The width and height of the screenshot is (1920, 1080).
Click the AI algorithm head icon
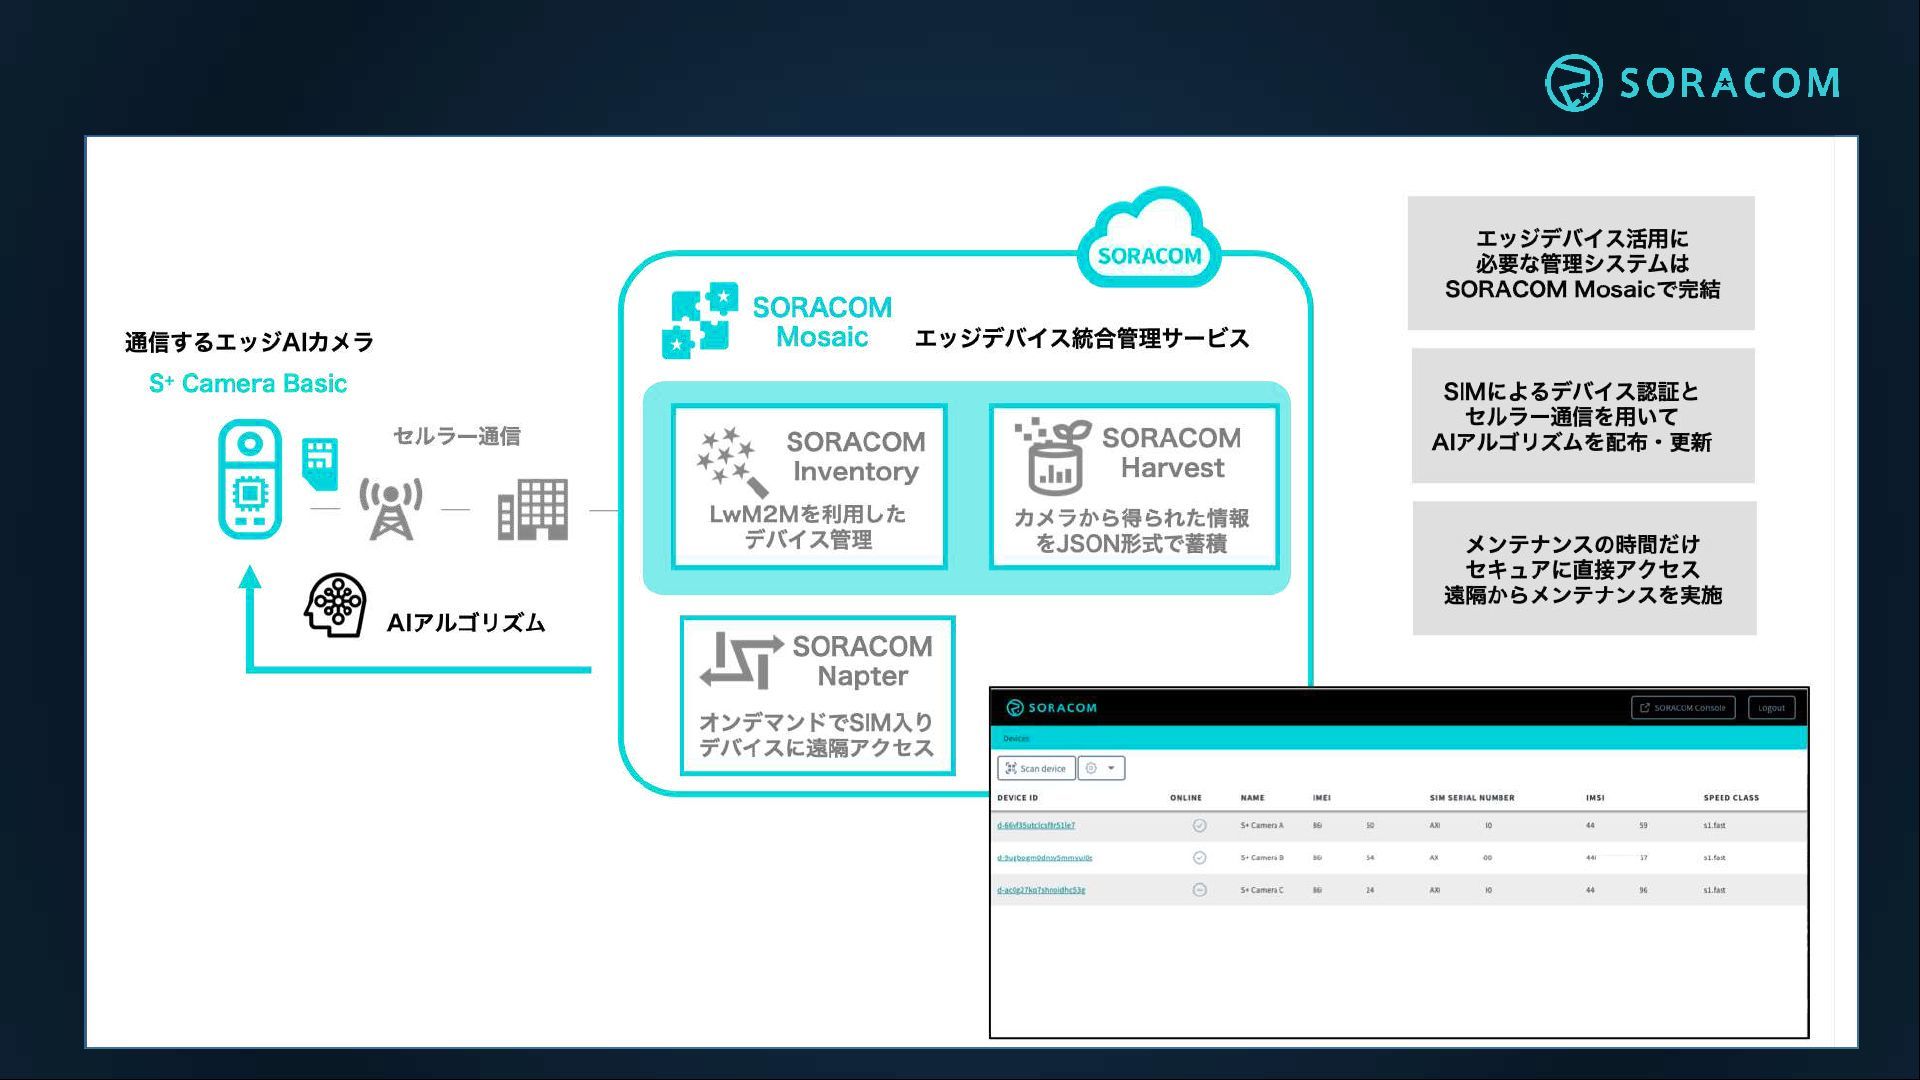[335, 605]
